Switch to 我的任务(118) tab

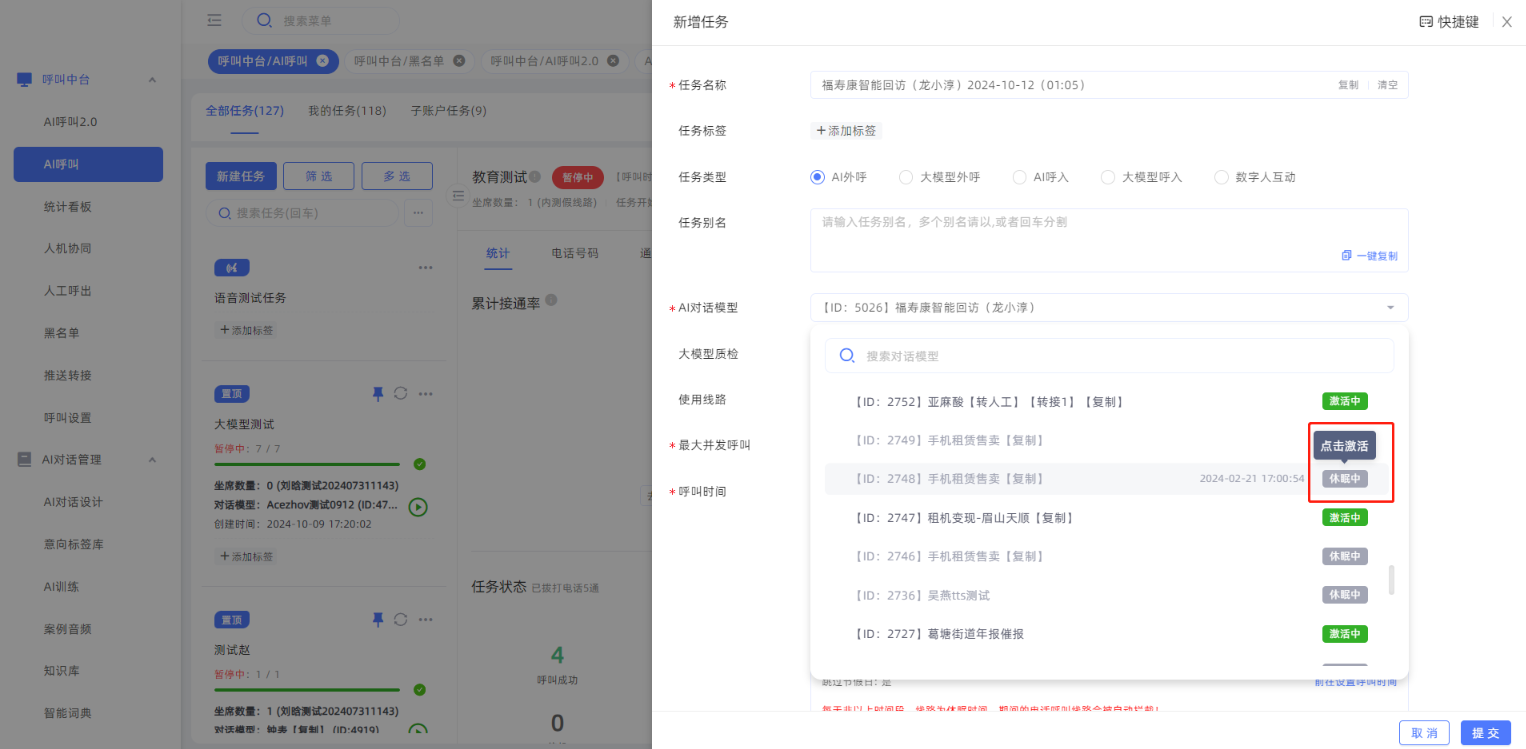coord(346,111)
